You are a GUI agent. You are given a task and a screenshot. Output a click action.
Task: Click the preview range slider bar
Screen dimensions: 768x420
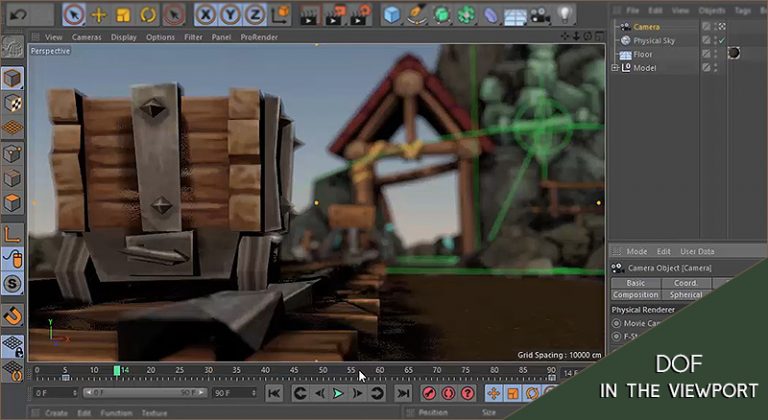(x=145, y=393)
